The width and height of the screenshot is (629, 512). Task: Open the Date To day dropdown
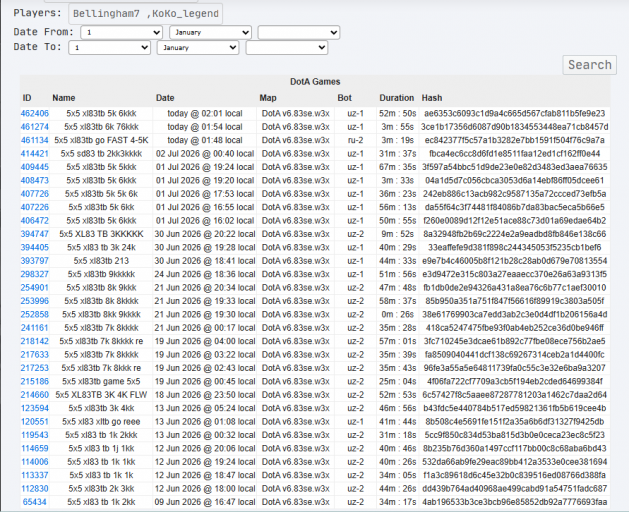pos(110,47)
